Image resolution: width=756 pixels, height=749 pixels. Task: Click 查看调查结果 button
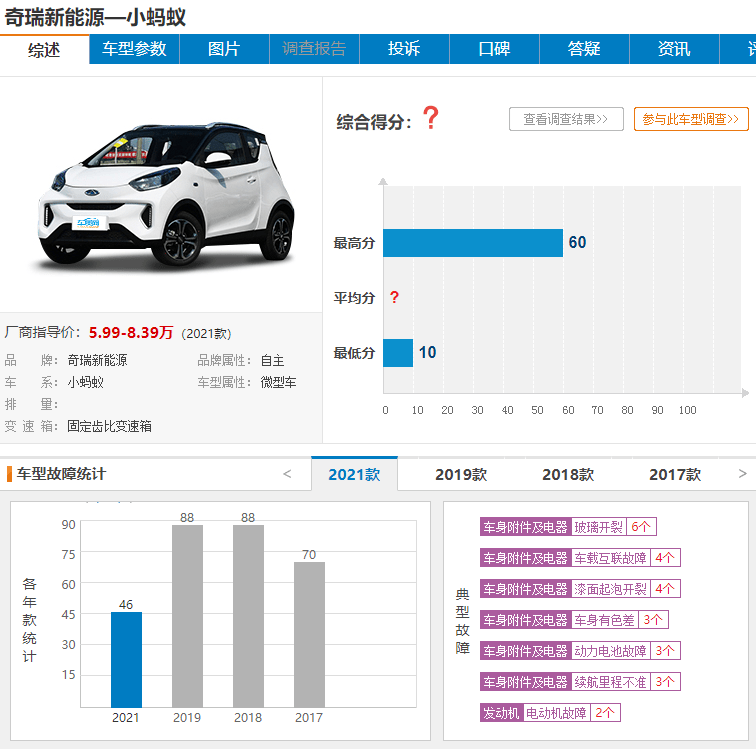[x=566, y=119]
